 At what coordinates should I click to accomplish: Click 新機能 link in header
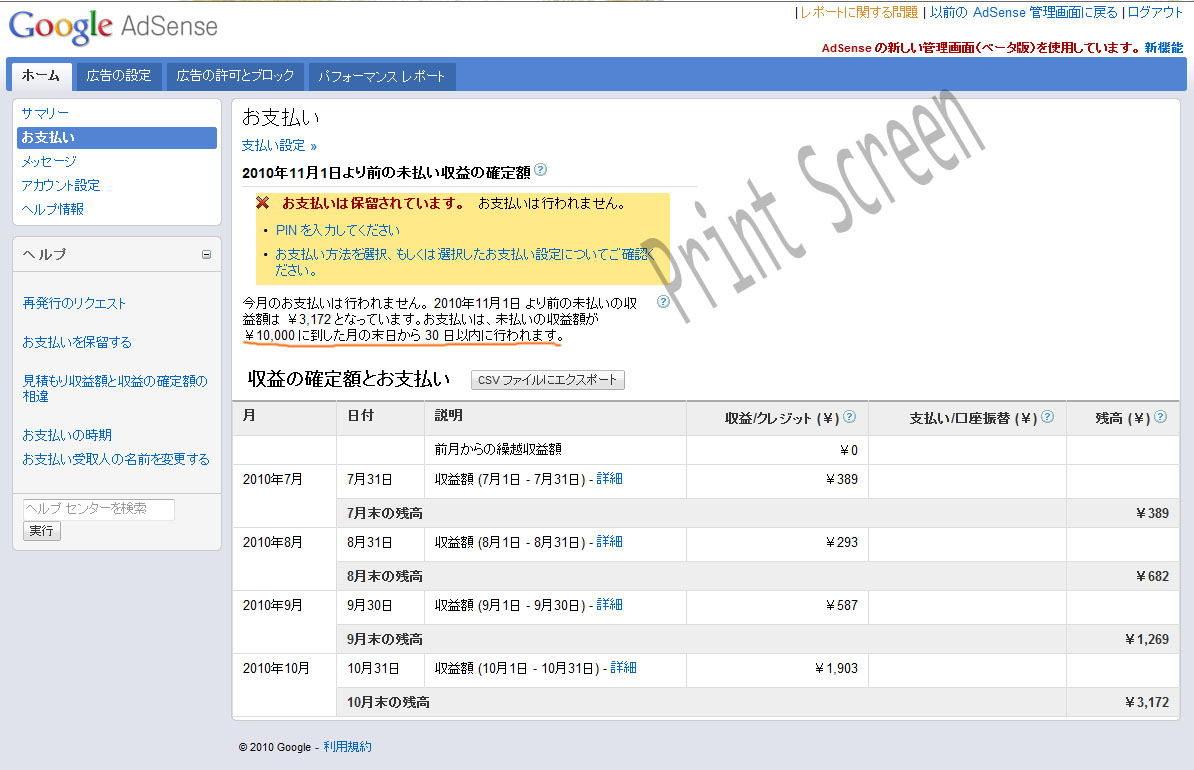pyautogui.click(x=1164, y=47)
